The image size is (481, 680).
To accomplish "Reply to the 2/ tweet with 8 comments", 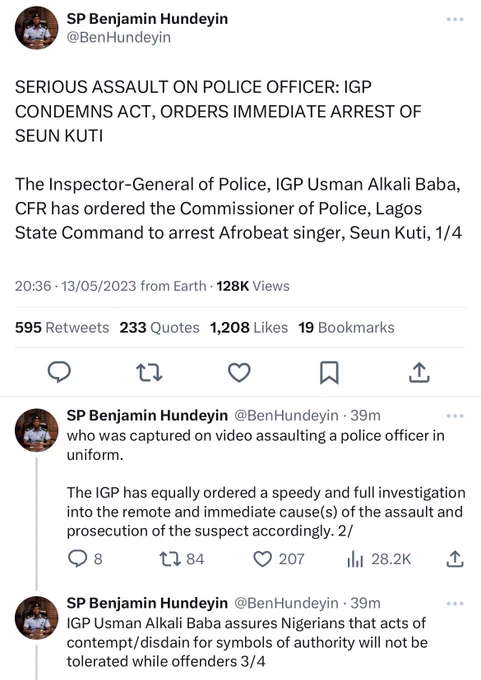I will point(85,559).
